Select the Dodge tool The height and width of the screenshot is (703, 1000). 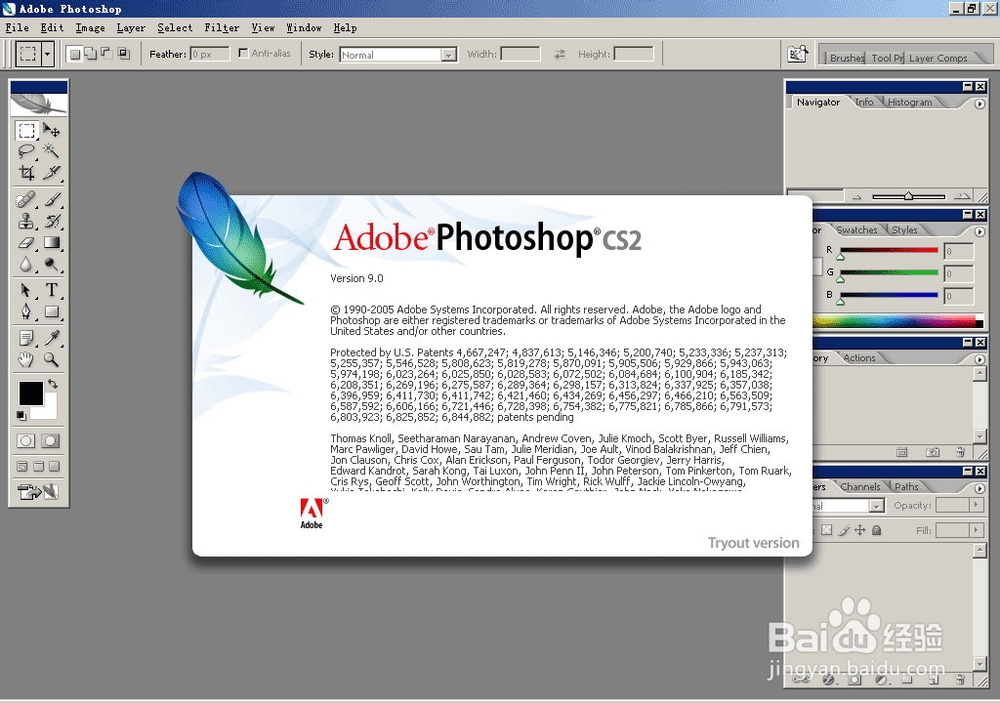click(52, 264)
